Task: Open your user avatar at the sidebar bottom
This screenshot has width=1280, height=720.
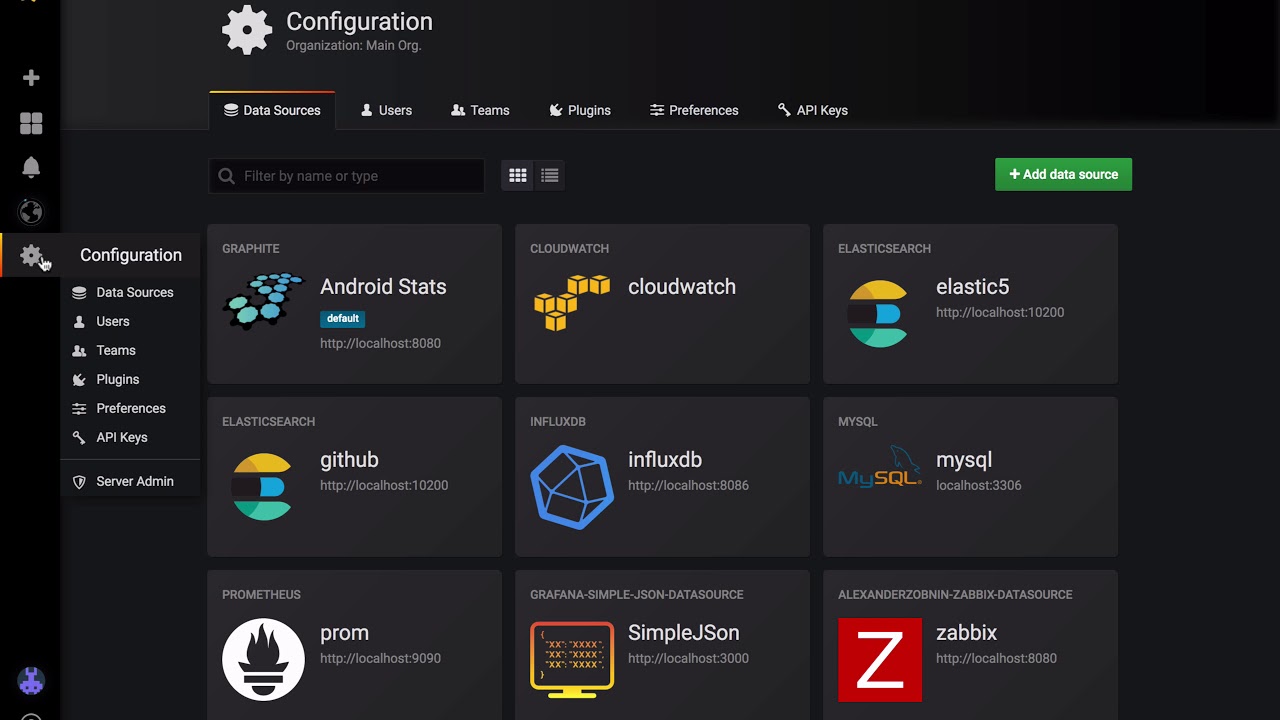Action: tap(30, 681)
